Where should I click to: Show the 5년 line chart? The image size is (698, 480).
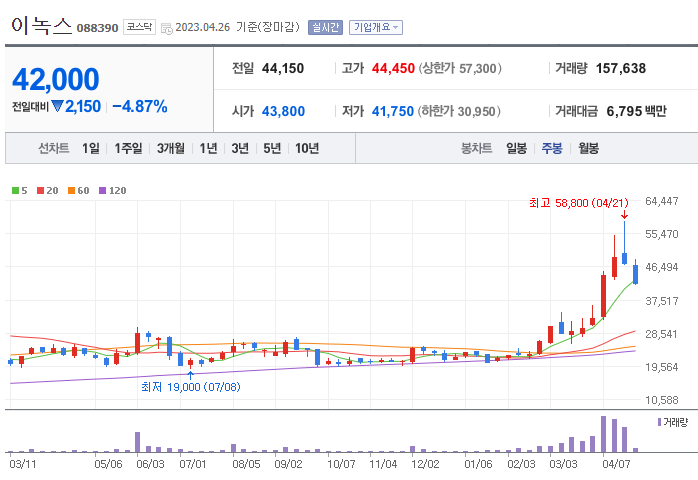click(x=272, y=148)
